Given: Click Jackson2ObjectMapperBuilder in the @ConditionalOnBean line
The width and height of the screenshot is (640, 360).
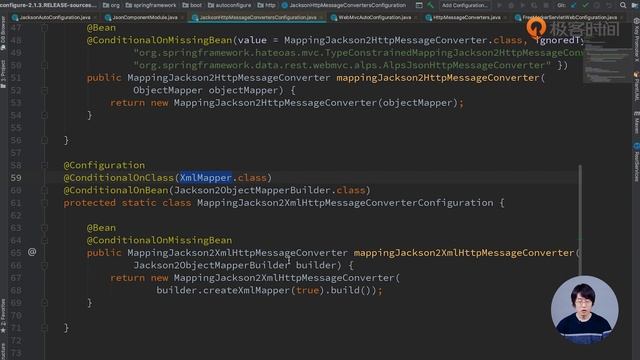Looking at the screenshot, I should [x=252, y=191].
